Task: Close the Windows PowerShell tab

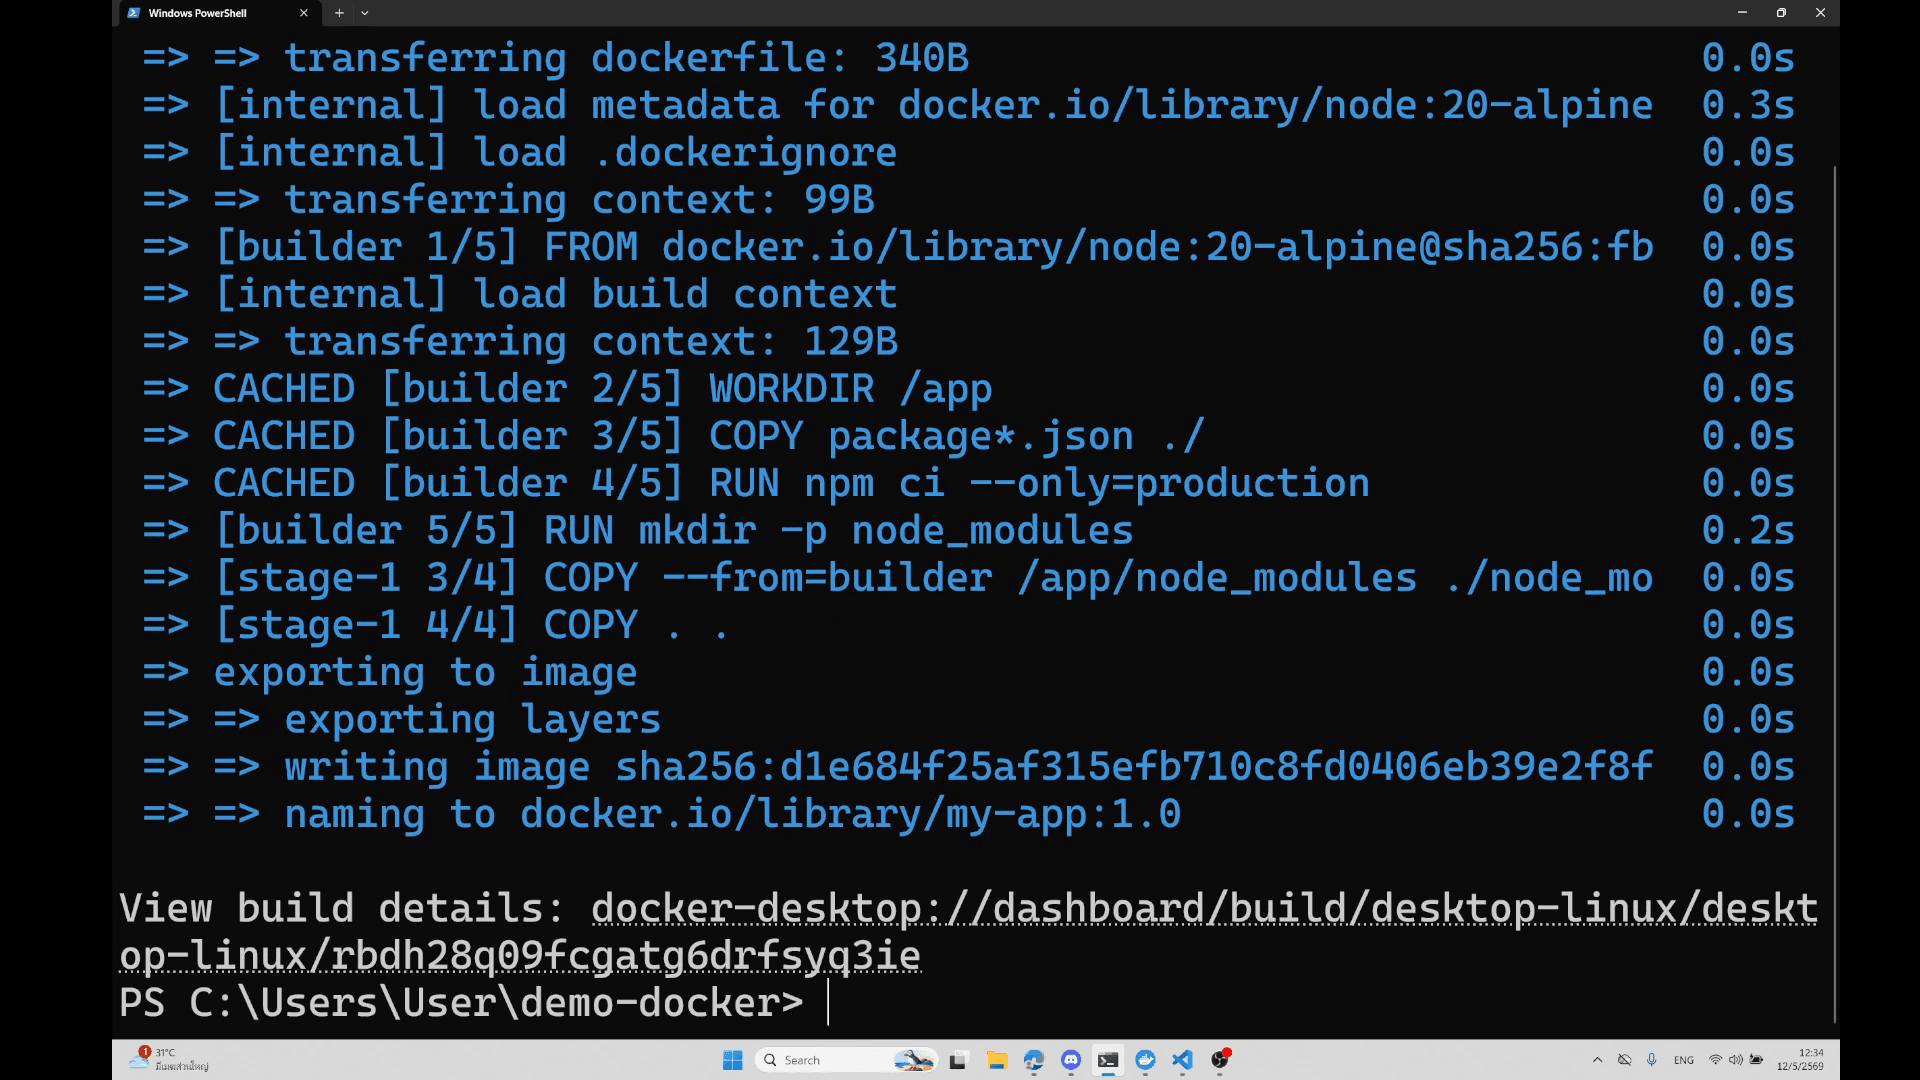Action: tap(304, 13)
